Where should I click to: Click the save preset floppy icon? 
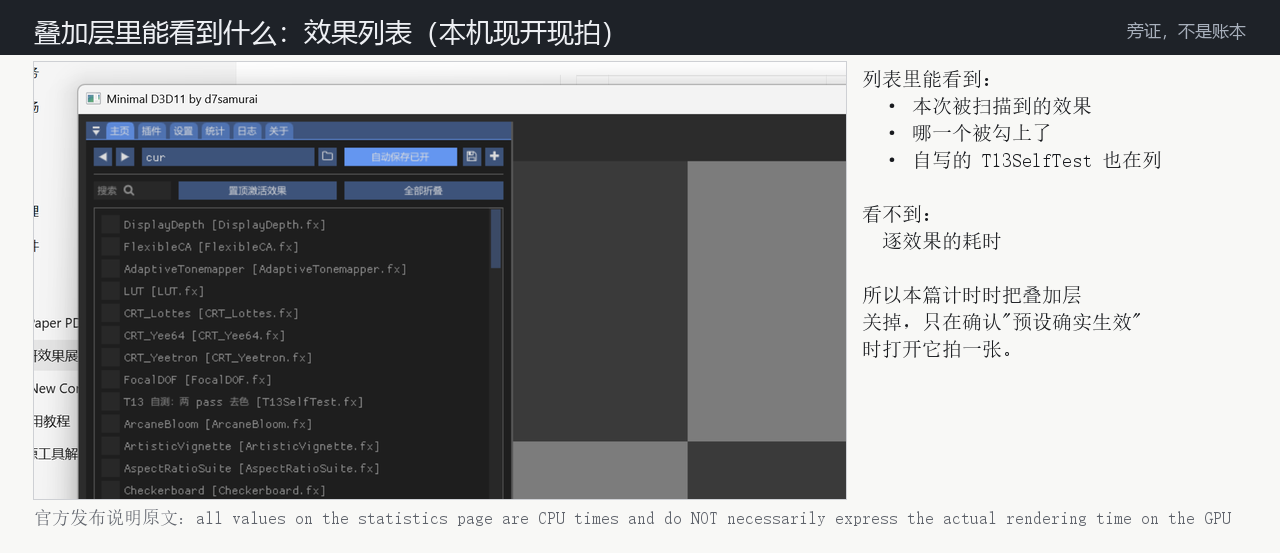click(472, 157)
